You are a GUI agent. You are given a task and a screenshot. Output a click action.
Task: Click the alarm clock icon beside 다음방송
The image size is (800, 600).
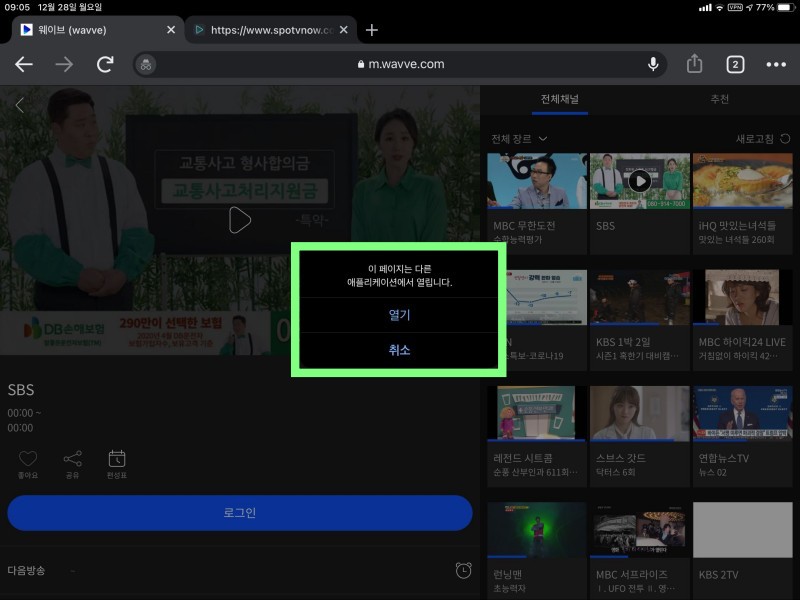[462, 570]
